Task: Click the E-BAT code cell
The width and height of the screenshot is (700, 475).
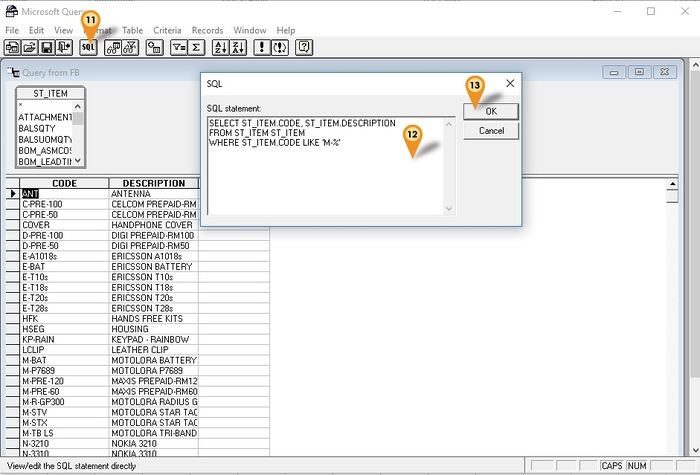Action: click(x=64, y=267)
